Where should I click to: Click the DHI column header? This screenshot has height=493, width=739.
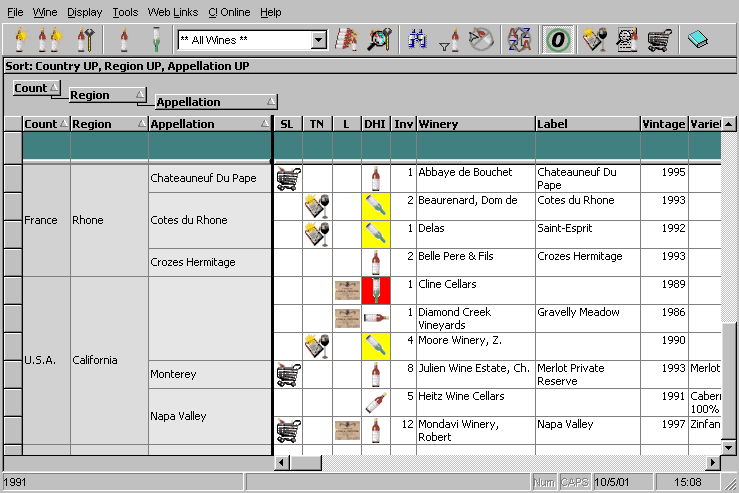pos(376,124)
